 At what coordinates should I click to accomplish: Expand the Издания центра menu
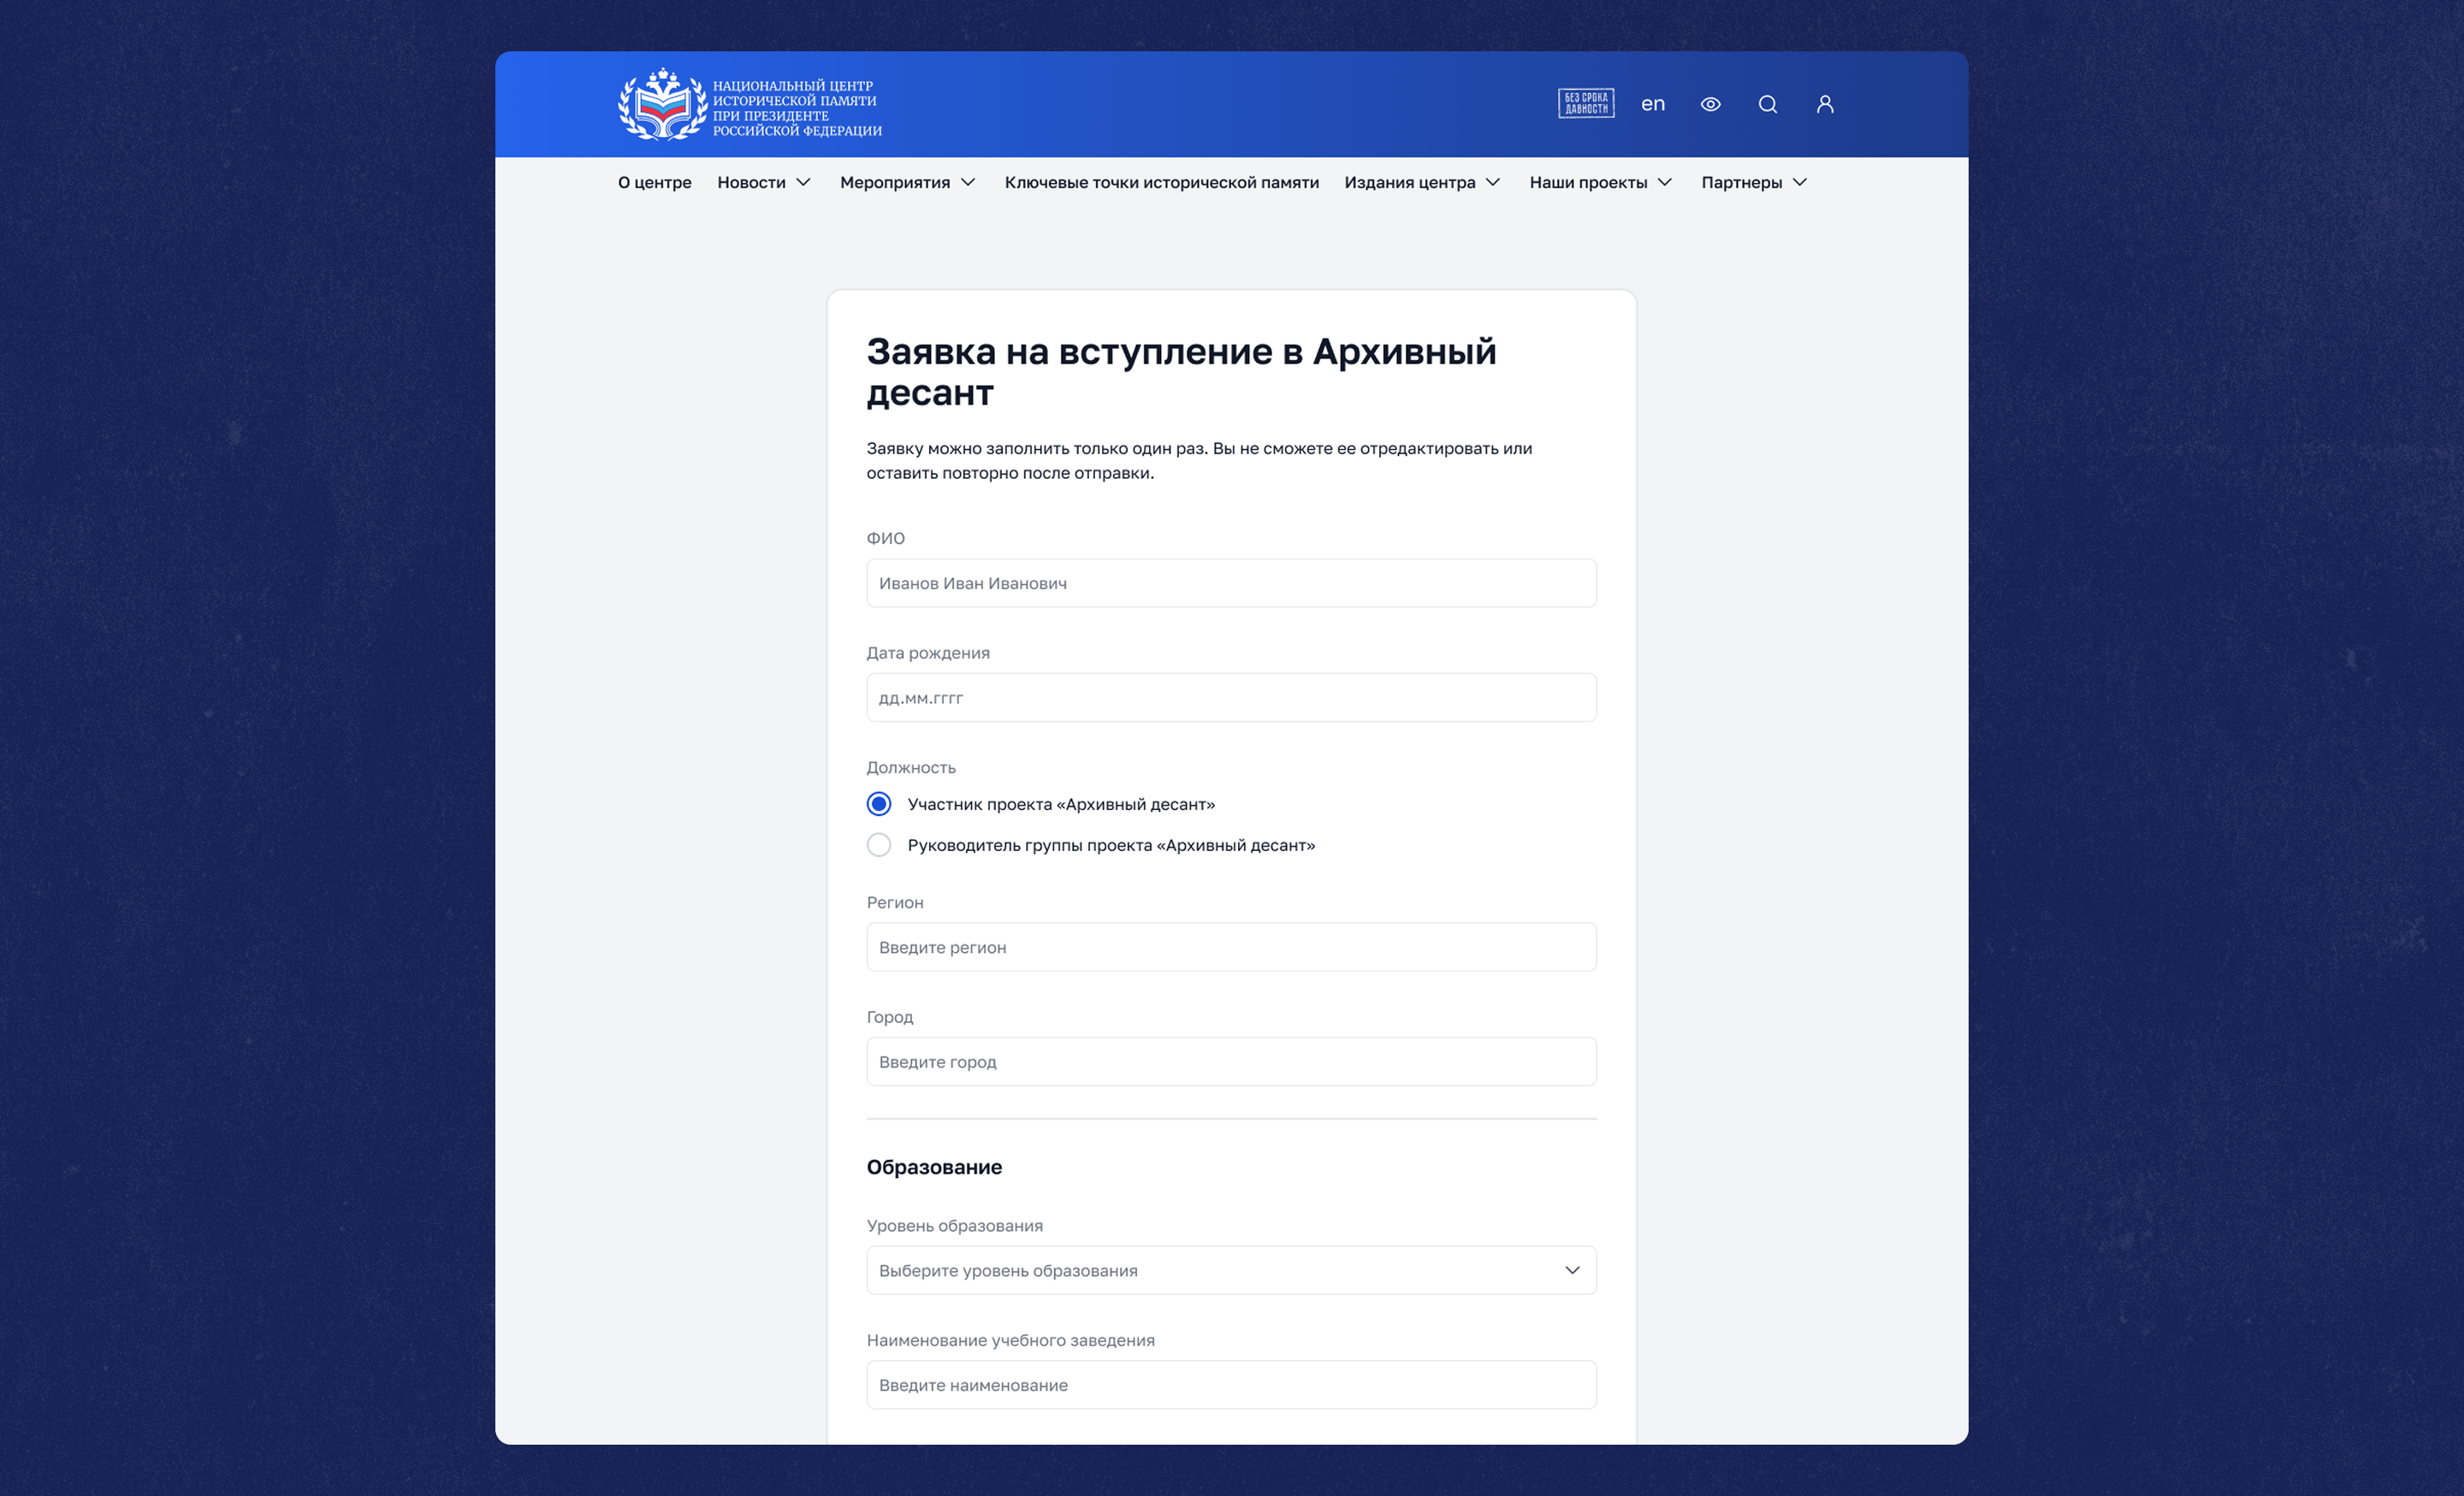[1421, 182]
